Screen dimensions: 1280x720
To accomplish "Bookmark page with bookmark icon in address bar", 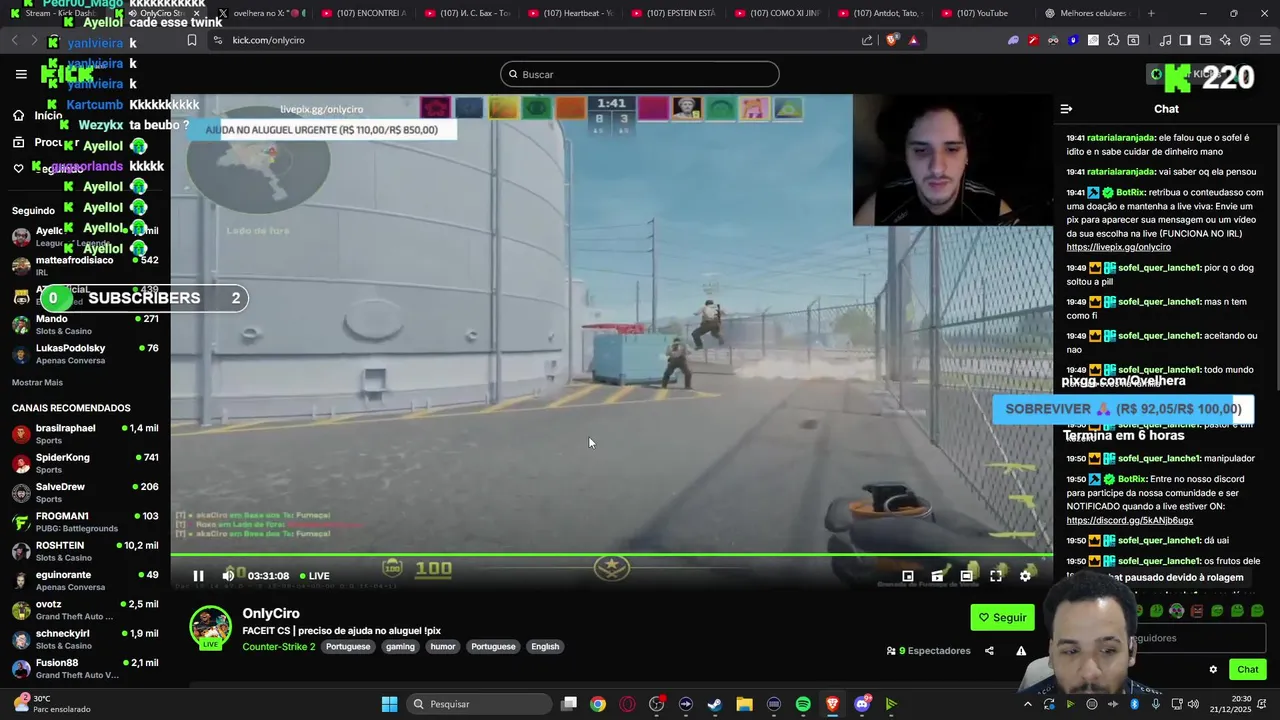I will pyautogui.click(x=191, y=40).
